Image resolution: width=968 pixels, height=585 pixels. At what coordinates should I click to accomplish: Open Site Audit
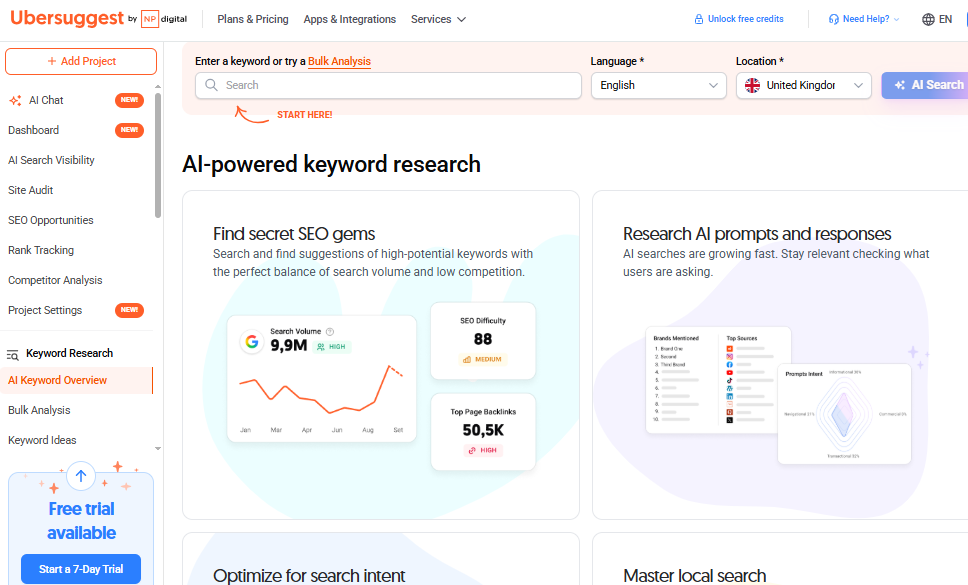pyautogui.click(x=30, y=190)
